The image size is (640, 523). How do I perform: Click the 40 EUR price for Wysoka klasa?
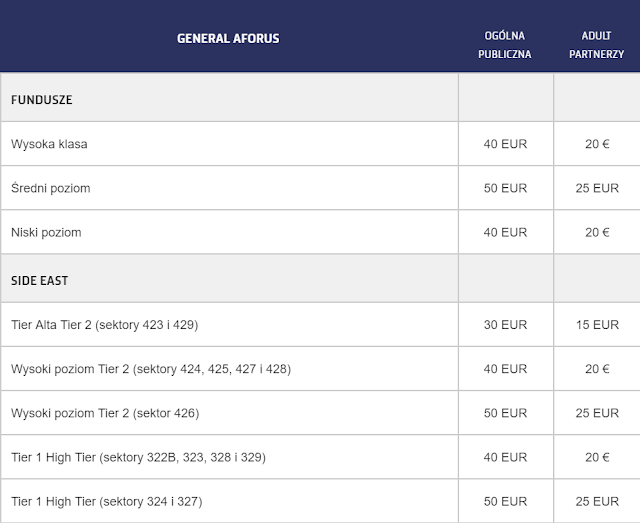point(505,144)
